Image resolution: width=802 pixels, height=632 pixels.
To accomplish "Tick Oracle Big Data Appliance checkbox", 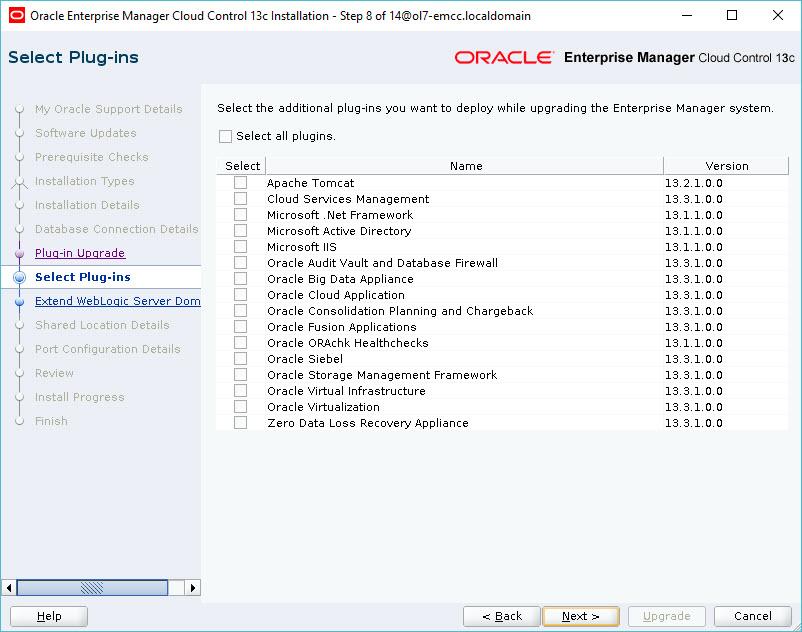I will click(240, 279).
